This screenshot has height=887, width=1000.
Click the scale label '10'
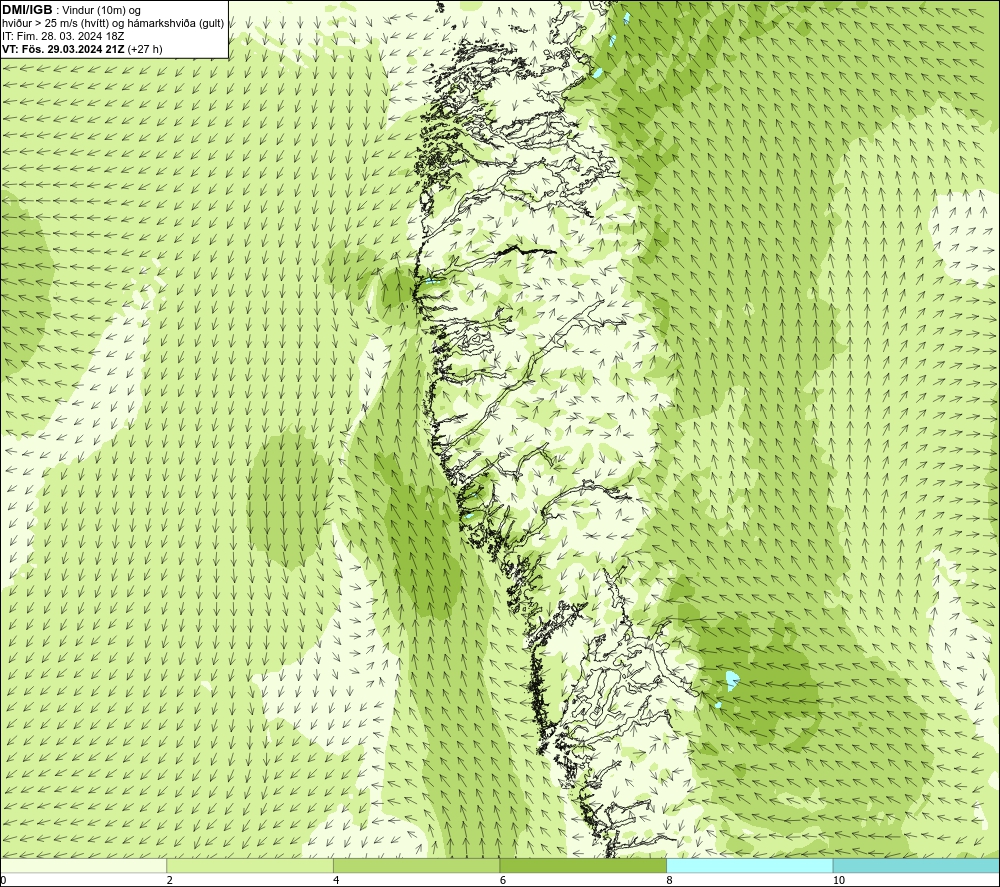point(839,880)
